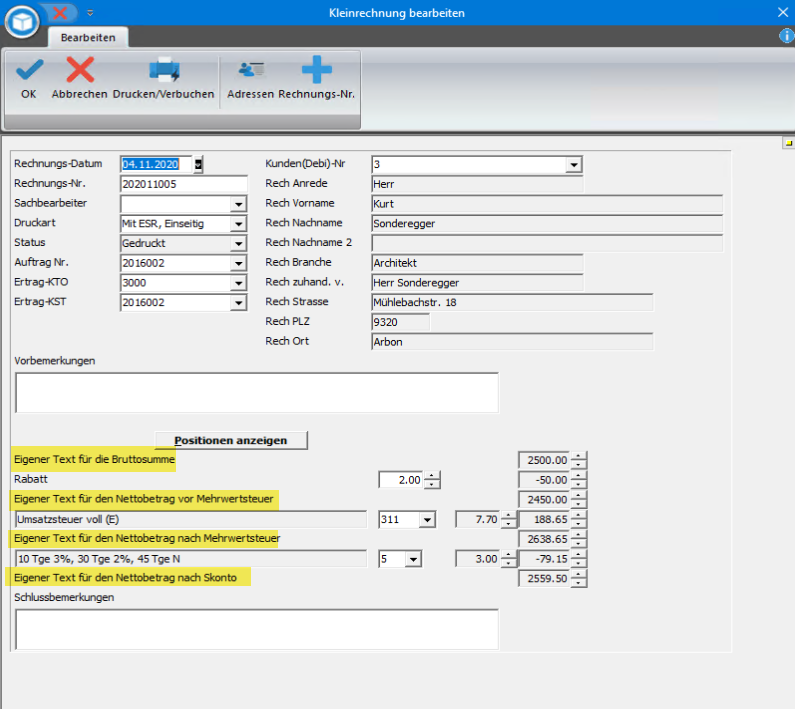
Task: Click the Rabatt percent field 2.00
Action: (401, 480)
